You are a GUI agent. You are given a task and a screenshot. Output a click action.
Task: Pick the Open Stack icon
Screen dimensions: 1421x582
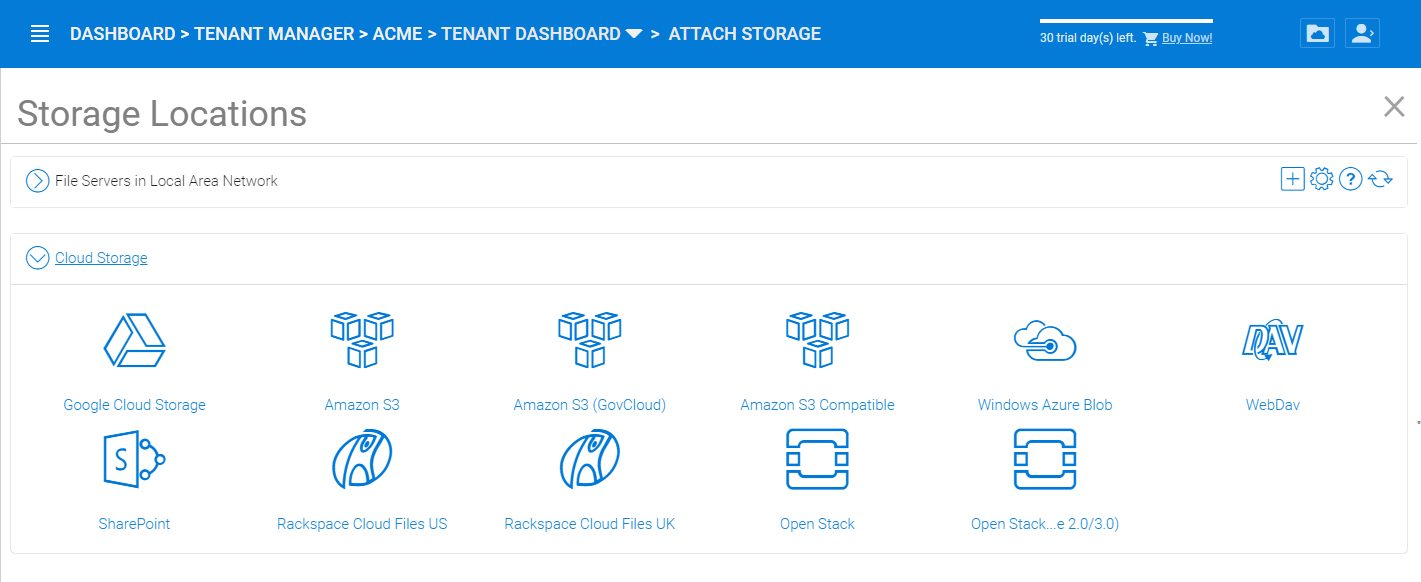click(818, 459)
